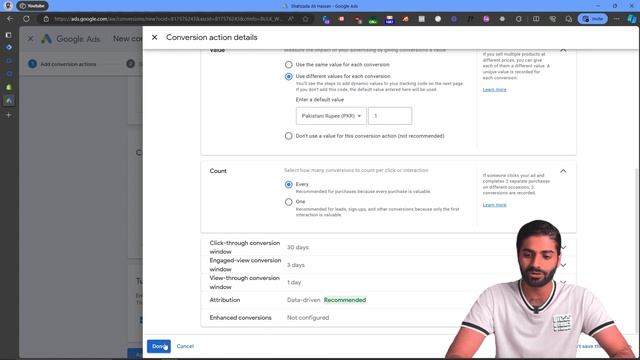The image size is (640, 360).
Task: Collapse the Count section chevron
Action: [x=563, y=171]
